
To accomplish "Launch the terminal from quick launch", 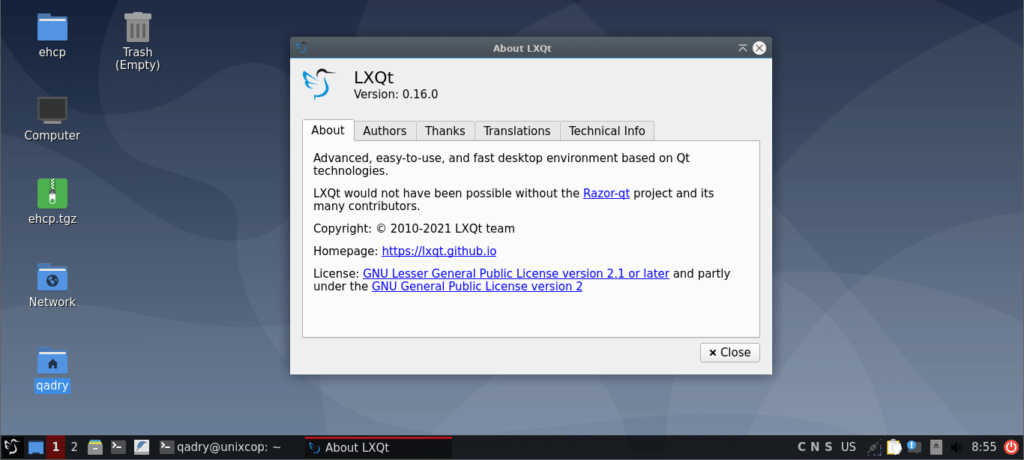I will point(118,448).
